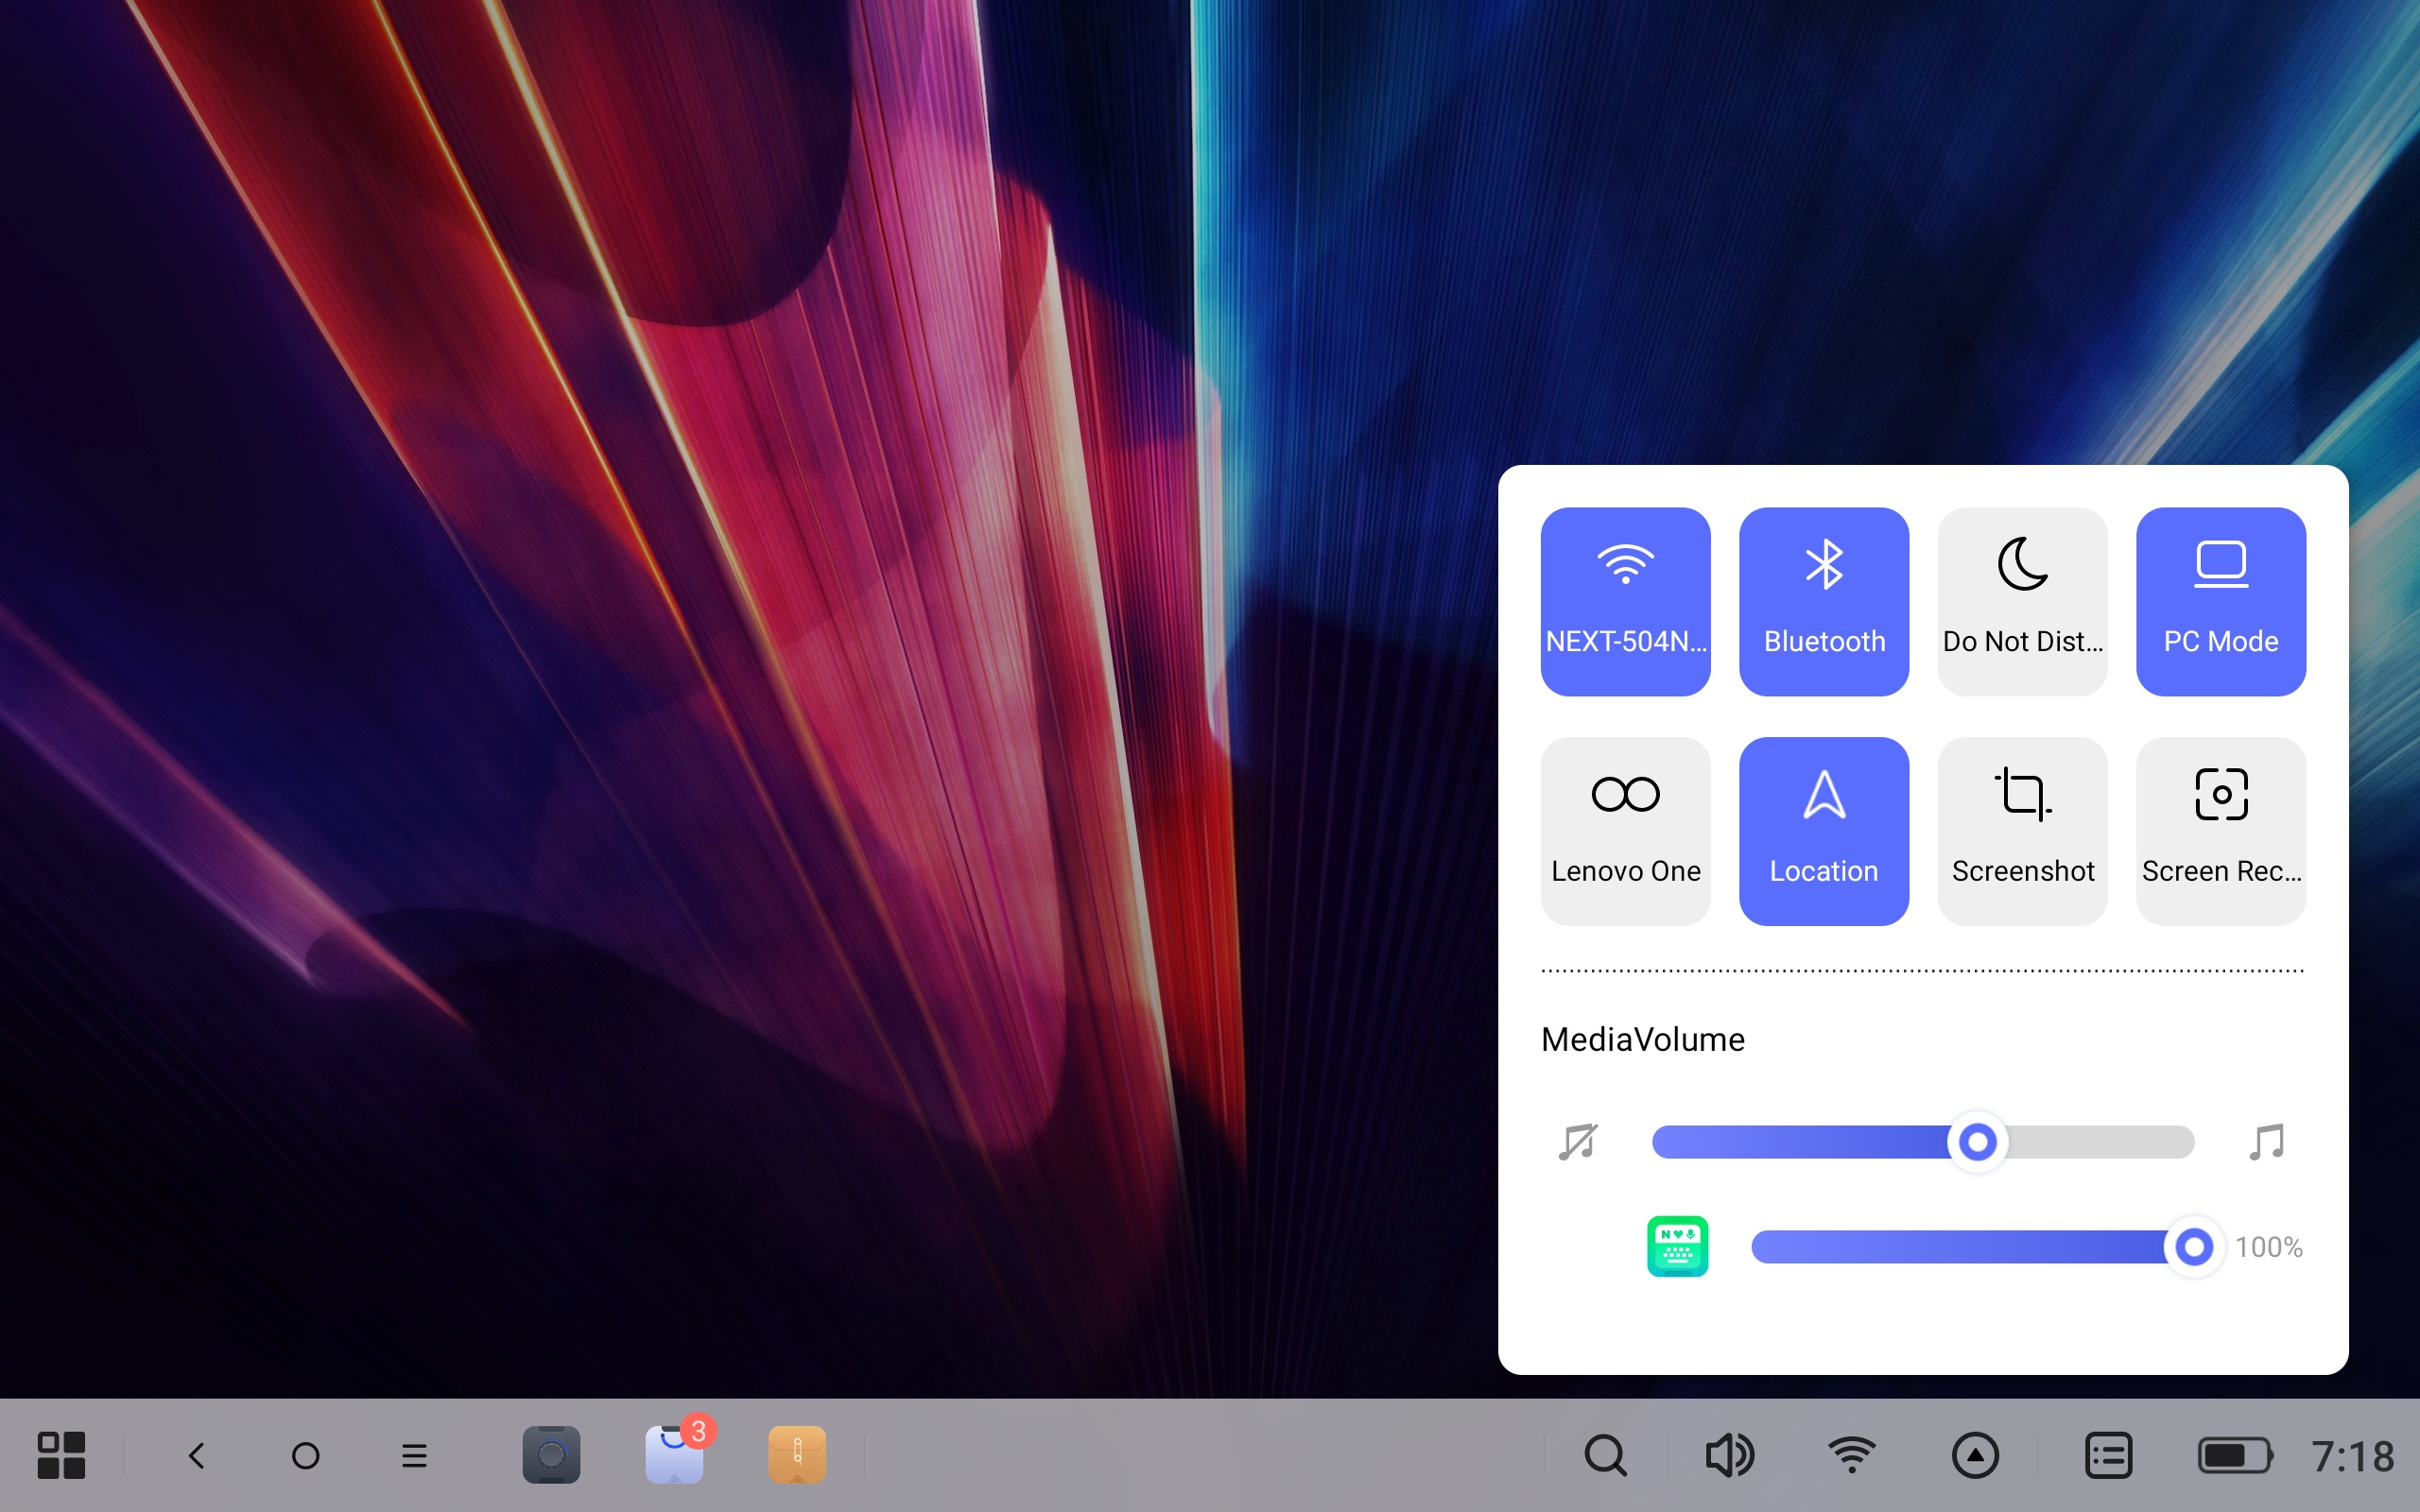Open the app store with badge 3
Screen dimensions: 2420x1512
675,1455
